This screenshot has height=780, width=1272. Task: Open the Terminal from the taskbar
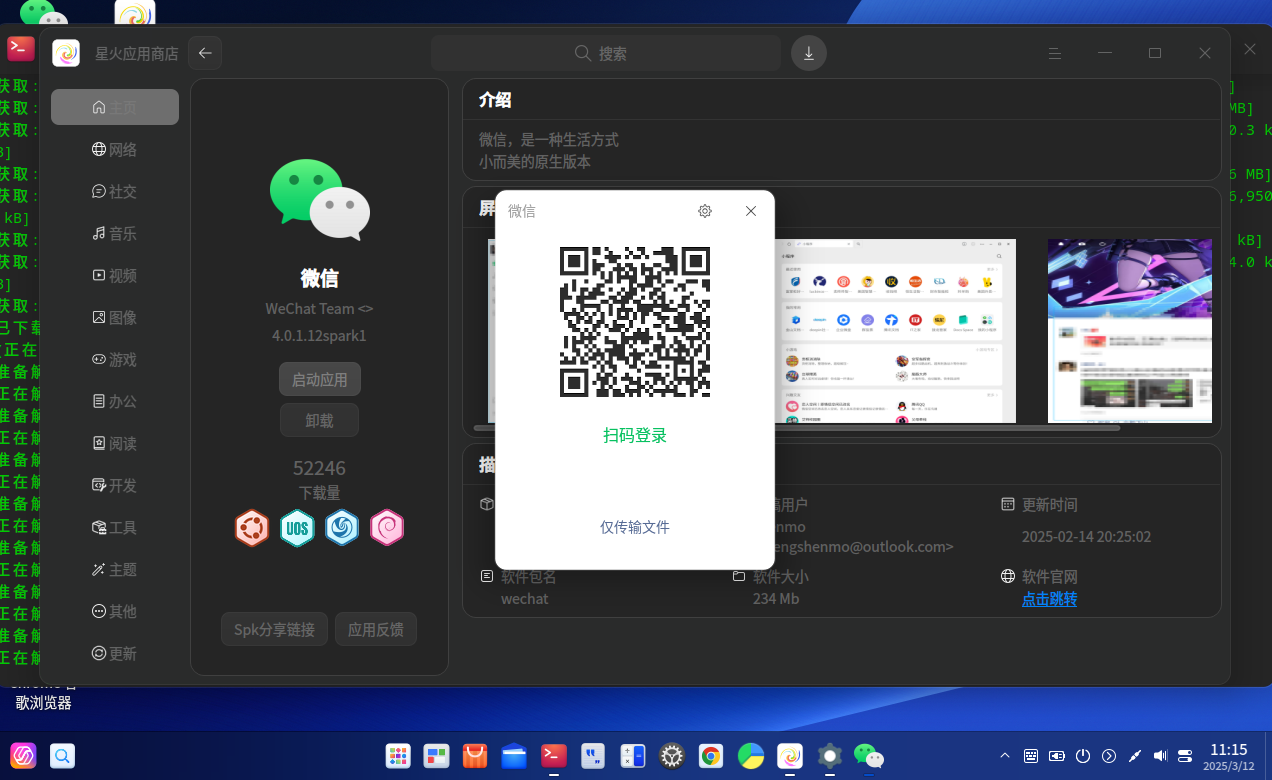pos(554,756)
